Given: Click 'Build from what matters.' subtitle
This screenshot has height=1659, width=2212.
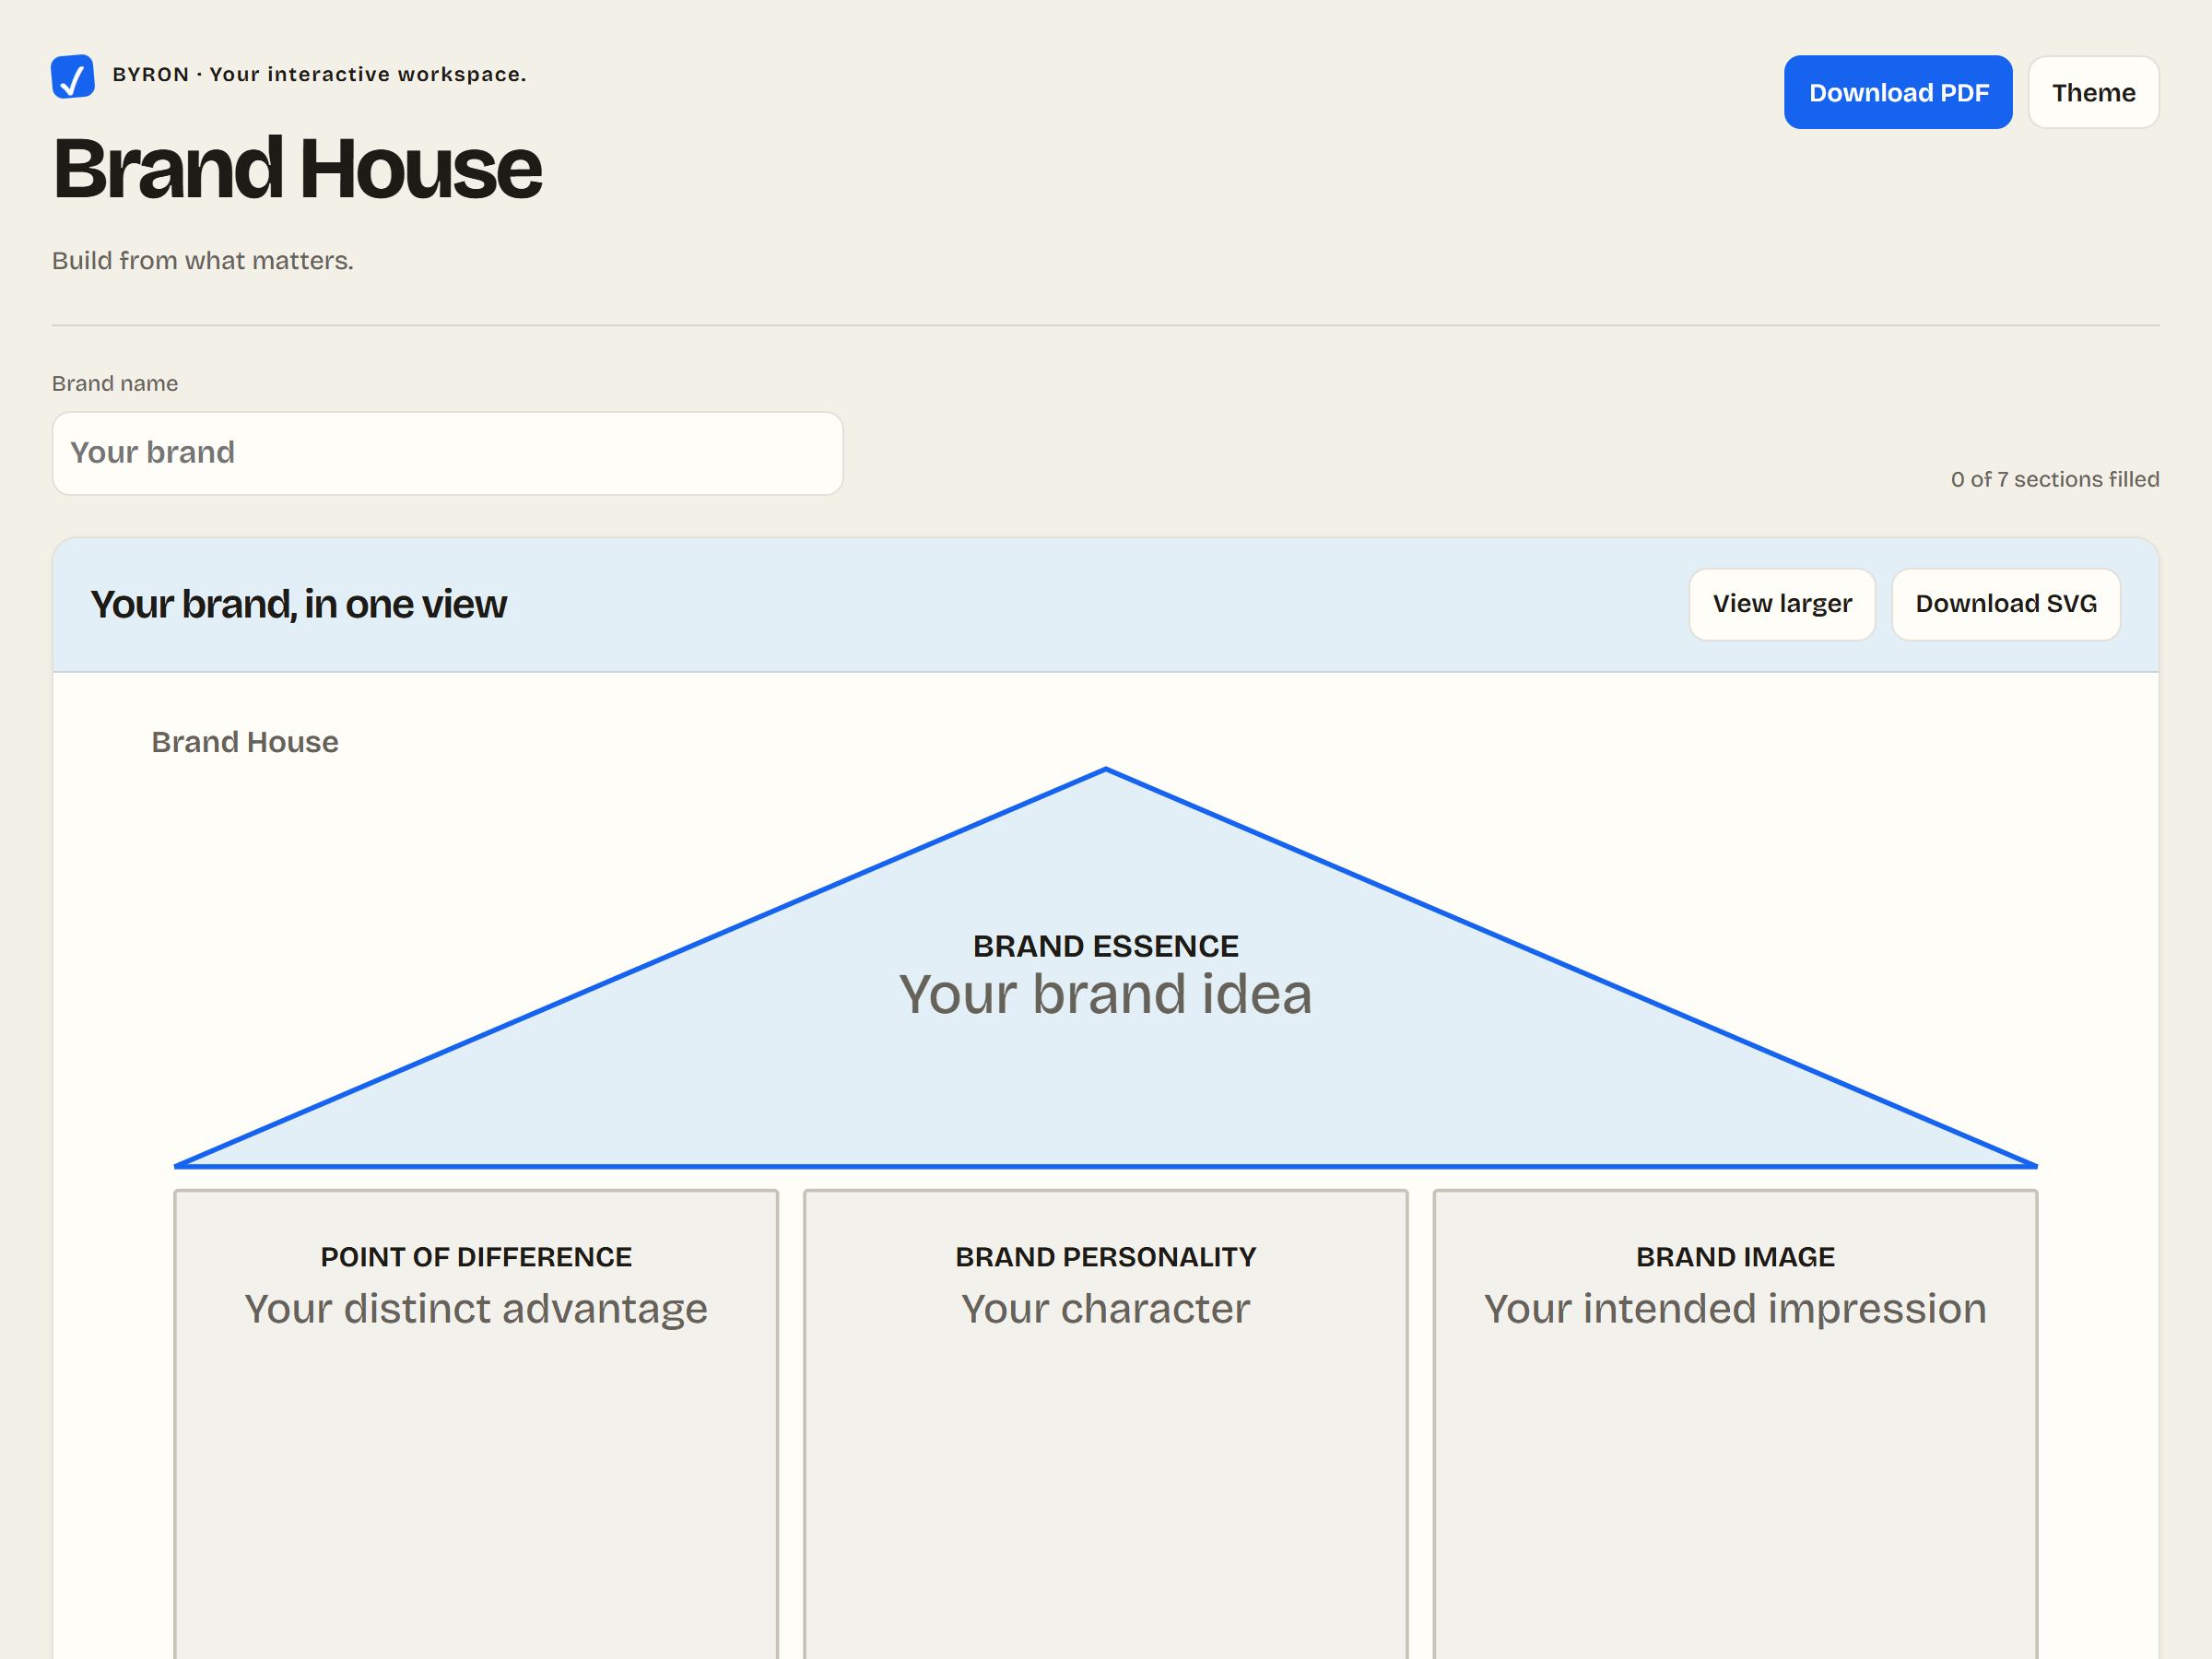Looking at the screenshot, I should click(x=203, y=260).
